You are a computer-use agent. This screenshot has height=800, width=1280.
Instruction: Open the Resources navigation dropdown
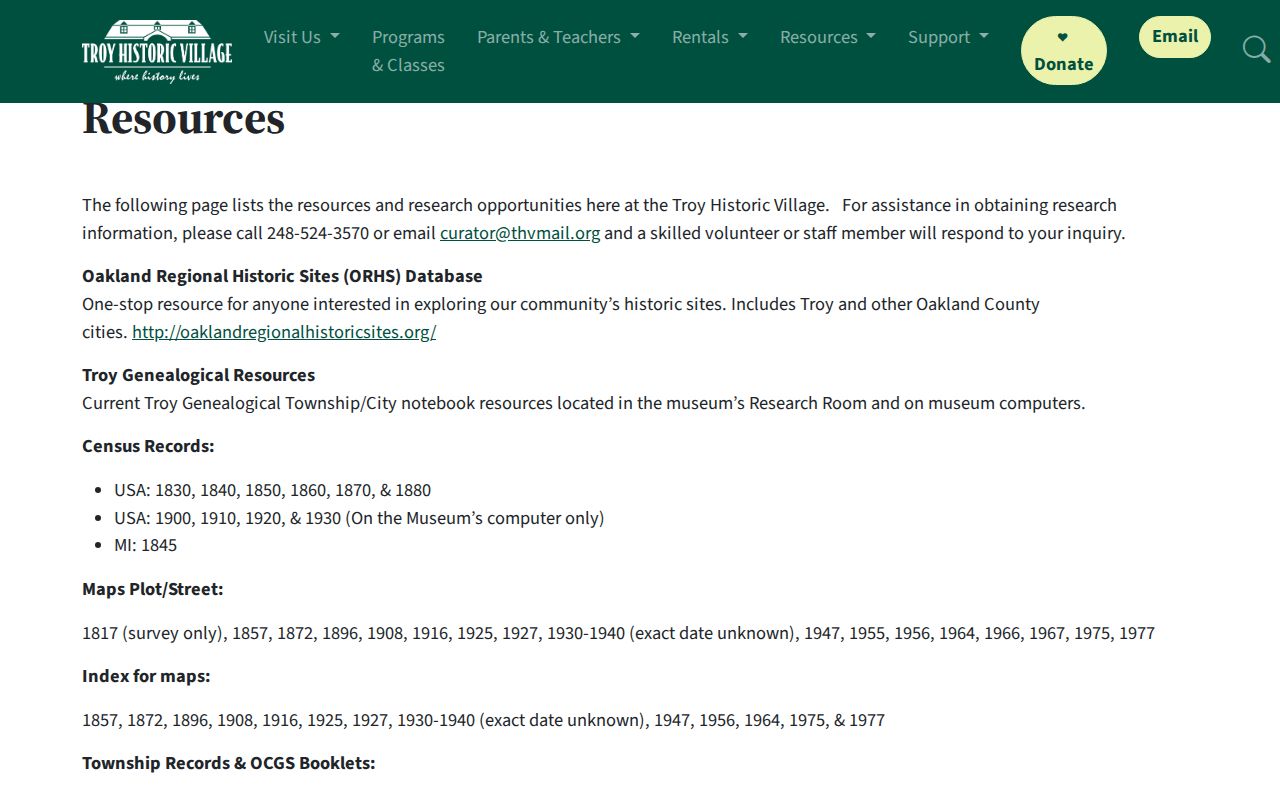point(828,37)
